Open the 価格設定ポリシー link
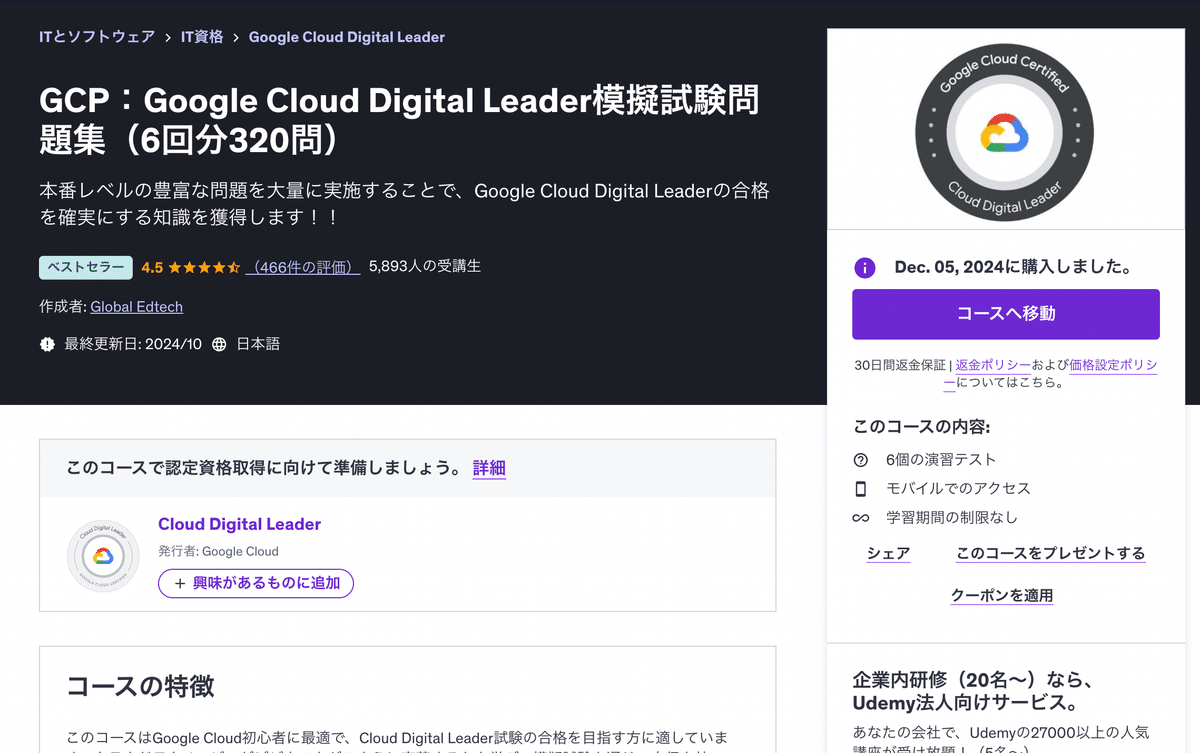The width and height of the screenshot is (1200, 753). (x=1113, y=365)
